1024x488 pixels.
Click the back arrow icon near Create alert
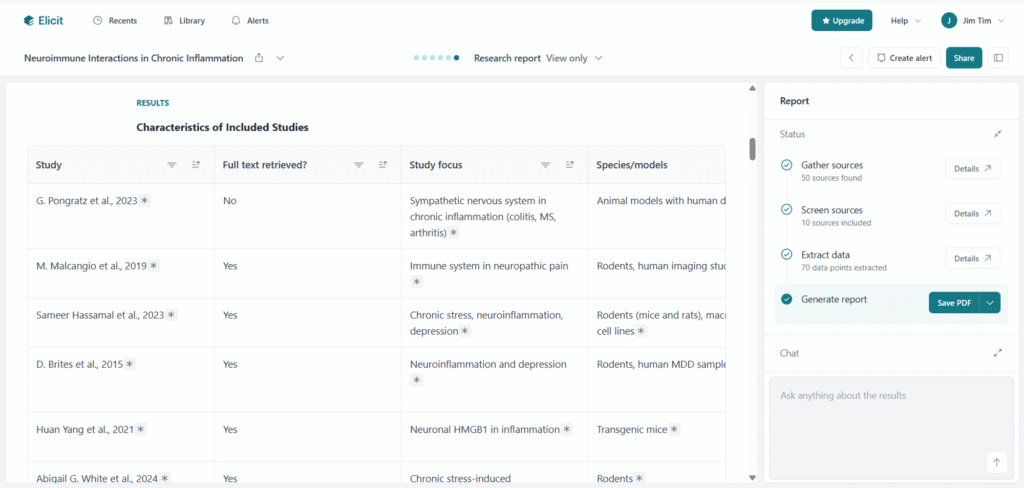click(851, 58)
